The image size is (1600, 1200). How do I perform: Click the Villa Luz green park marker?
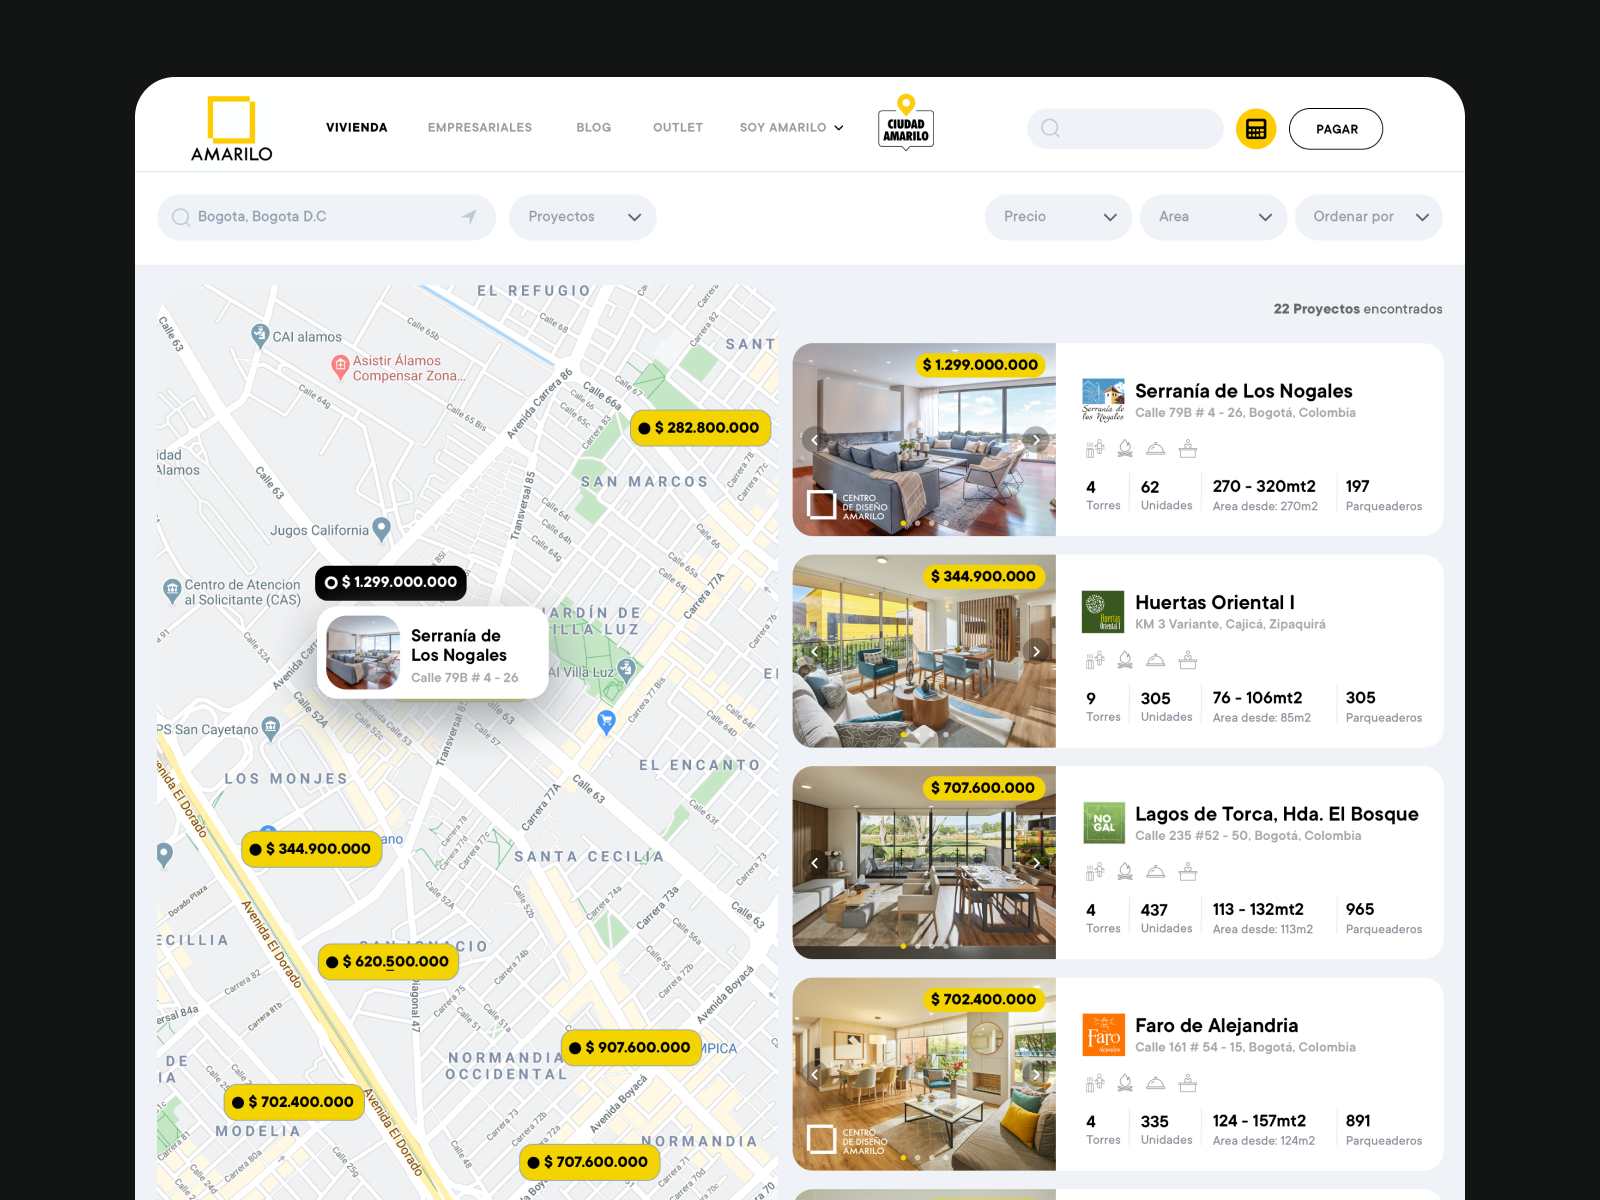(626, 669)
